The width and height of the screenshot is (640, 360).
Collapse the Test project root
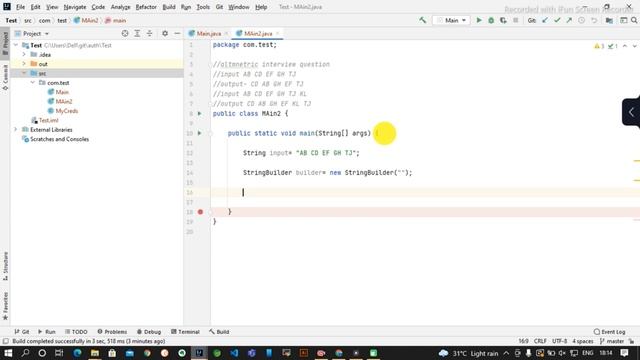16,45
